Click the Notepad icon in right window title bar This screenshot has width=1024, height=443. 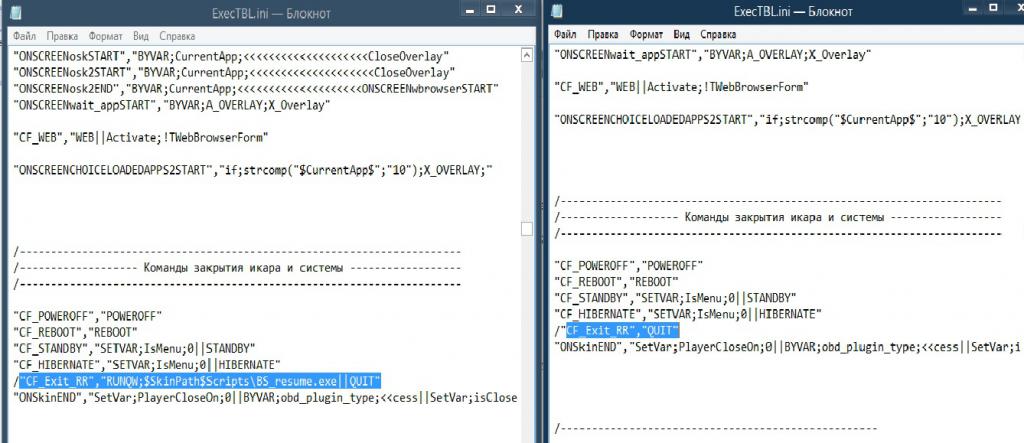coord(559,11)
